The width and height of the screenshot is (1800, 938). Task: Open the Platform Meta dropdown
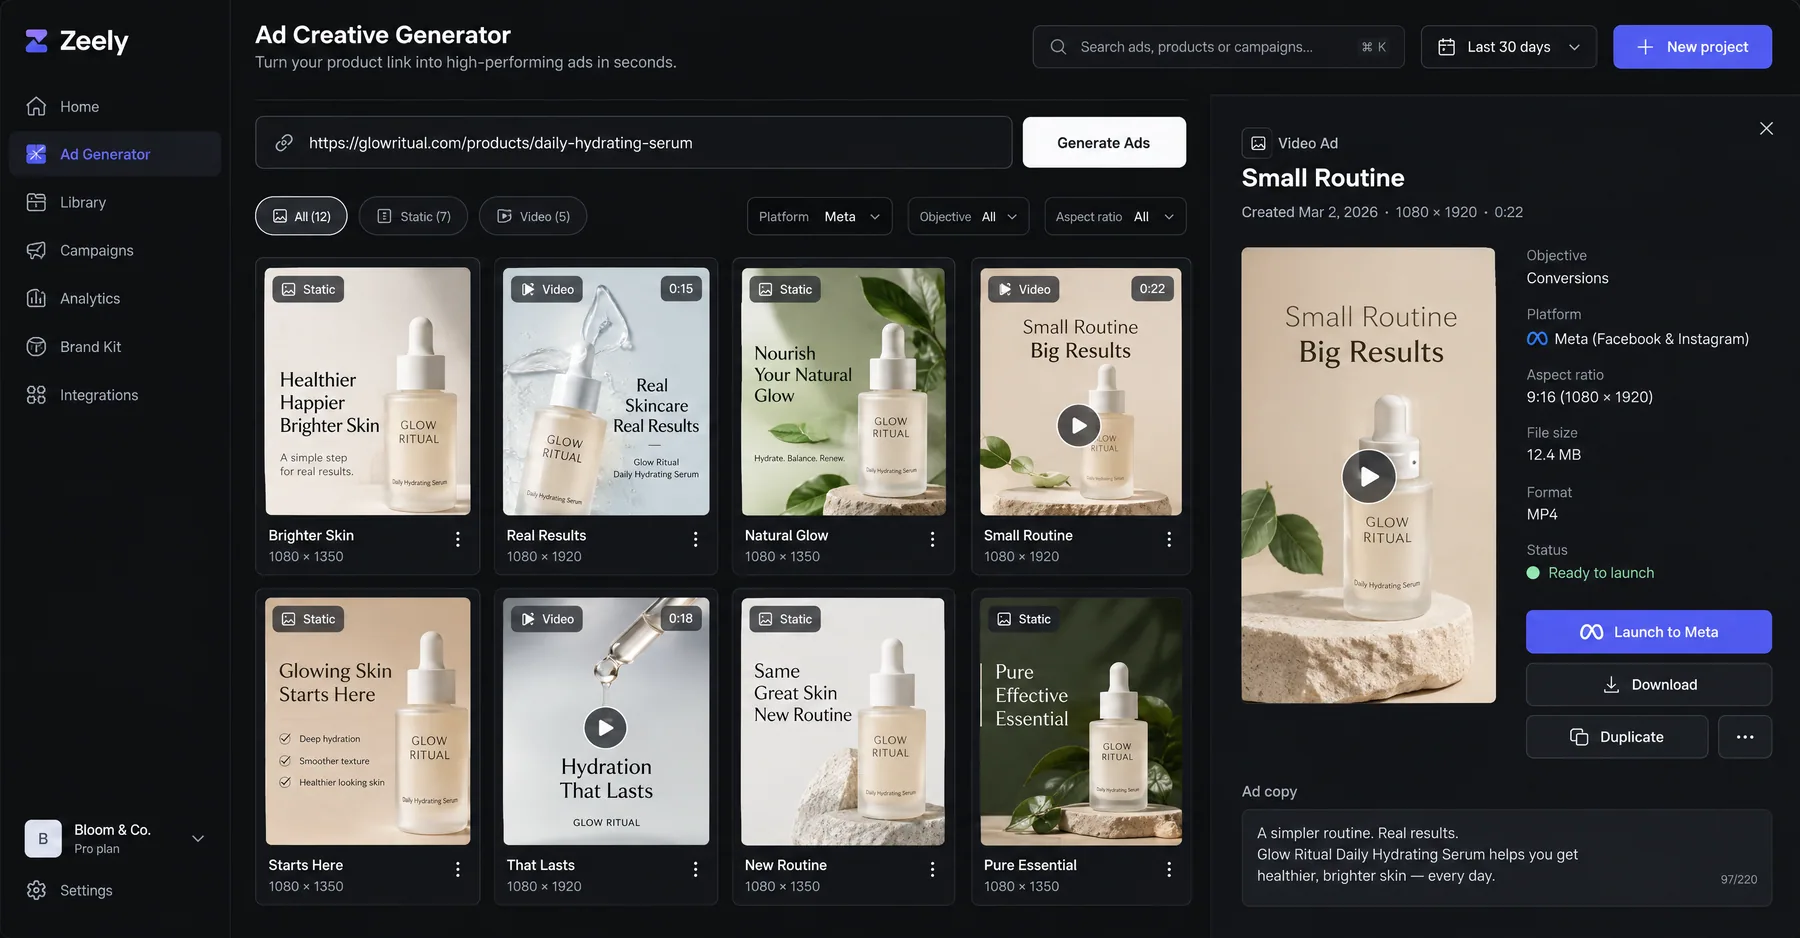coord(820,216)
